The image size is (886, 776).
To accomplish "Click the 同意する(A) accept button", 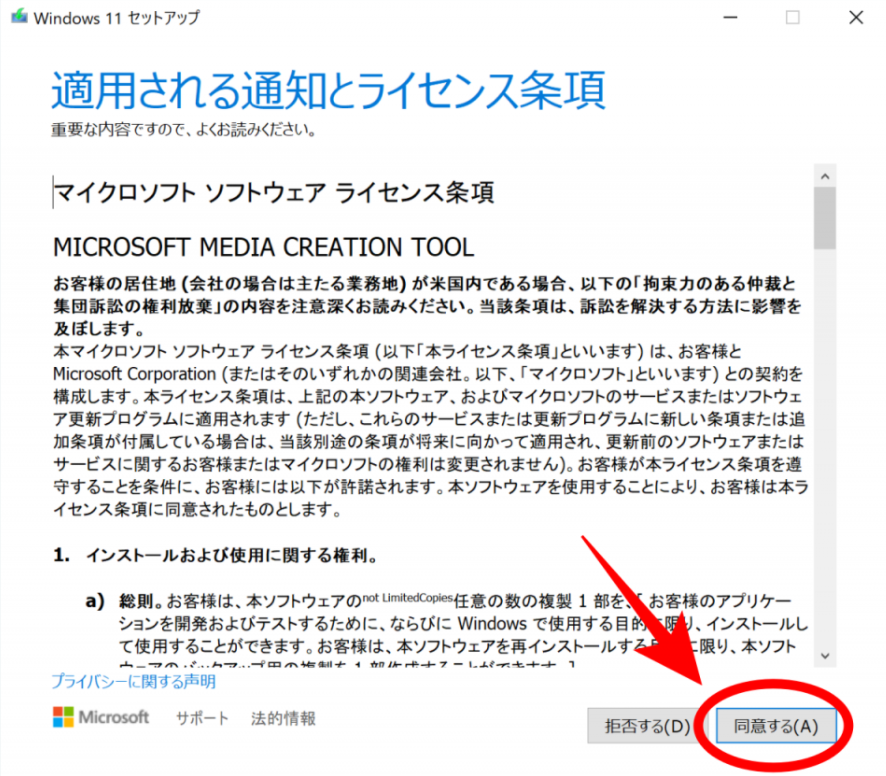I will [775, 726].
